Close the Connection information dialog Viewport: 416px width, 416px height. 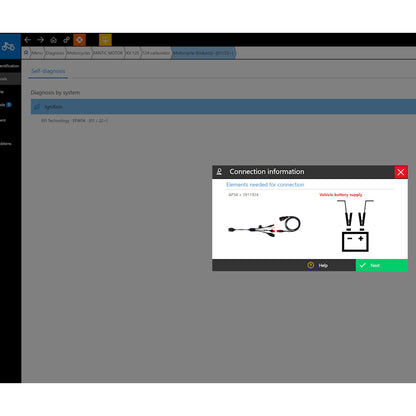[x=401, y=172]
